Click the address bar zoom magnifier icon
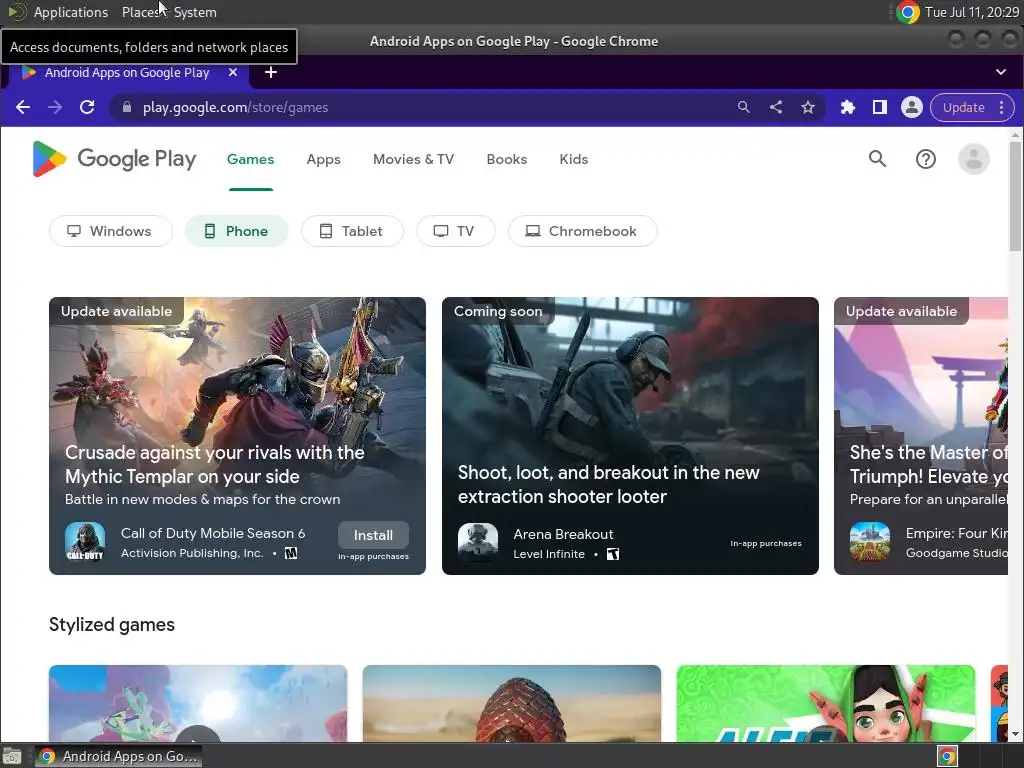Viewport: 1024px width, 768px height. coord(743,107)
